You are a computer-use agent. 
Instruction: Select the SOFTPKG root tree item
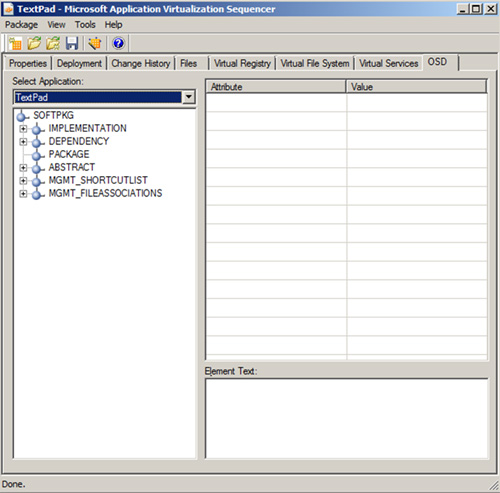53,115
